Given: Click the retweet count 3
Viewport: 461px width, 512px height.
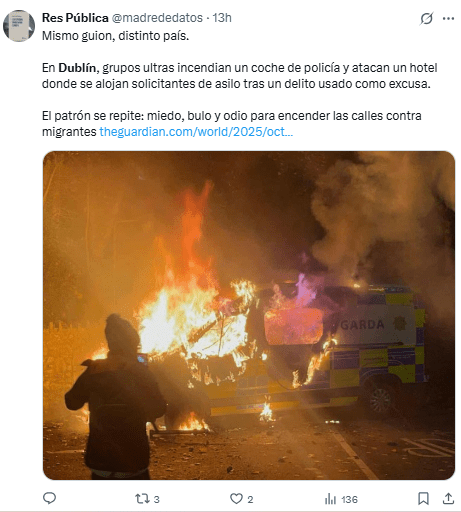Looking at the screenshot, I should [157, 499].
